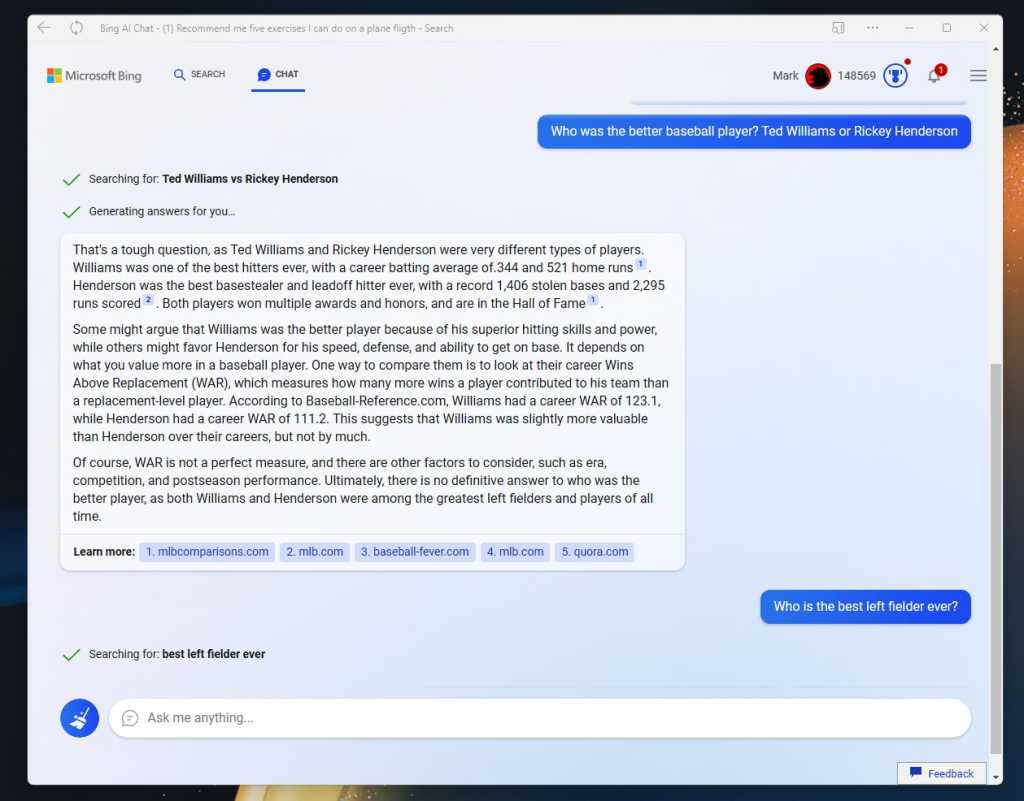
Task: Click the Microsoft Bing logo
Action: [x=94, y=75]
